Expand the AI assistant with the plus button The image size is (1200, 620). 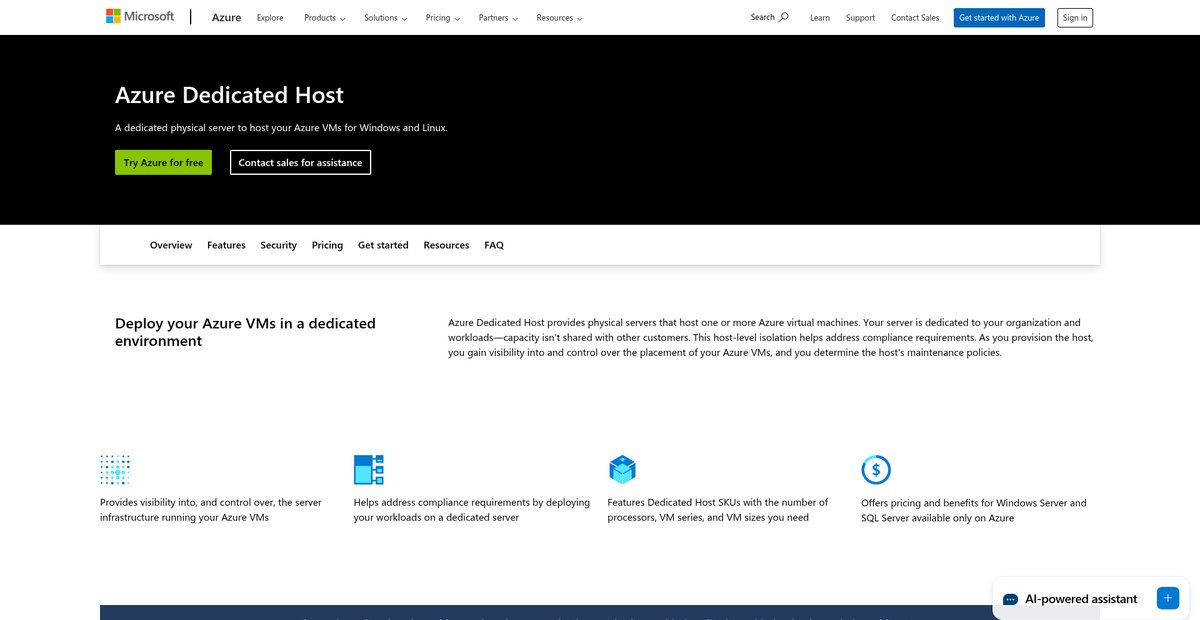(x=1168, y=598)
